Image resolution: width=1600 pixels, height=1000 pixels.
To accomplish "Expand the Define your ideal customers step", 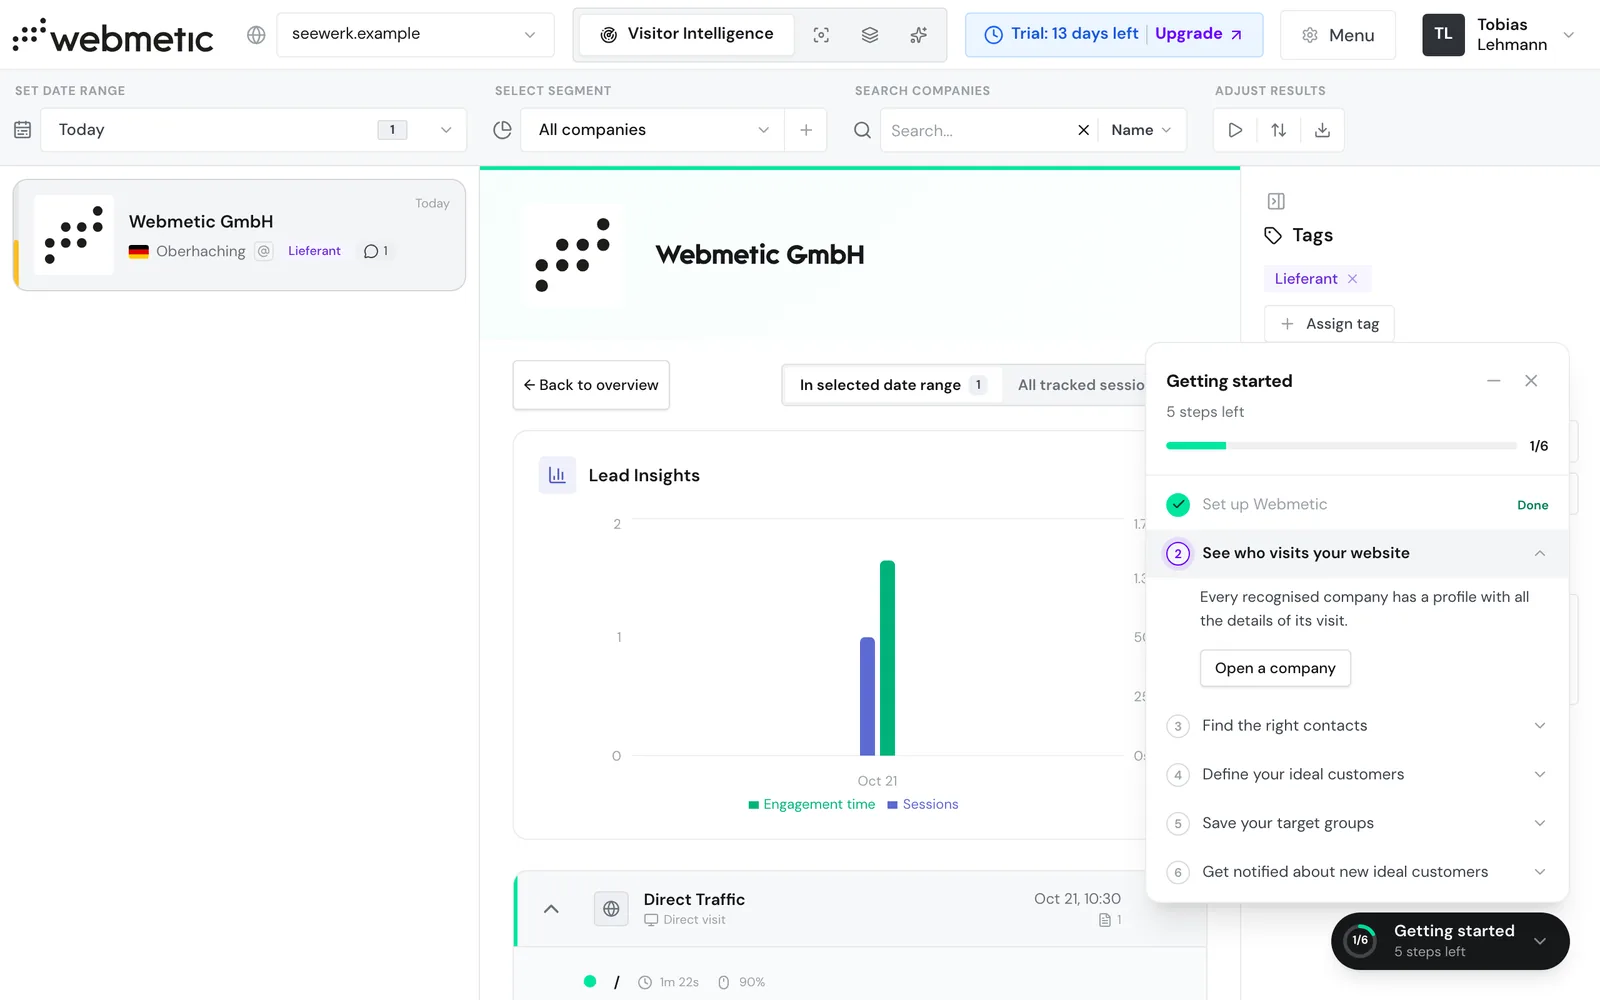I will point(1357,775).
